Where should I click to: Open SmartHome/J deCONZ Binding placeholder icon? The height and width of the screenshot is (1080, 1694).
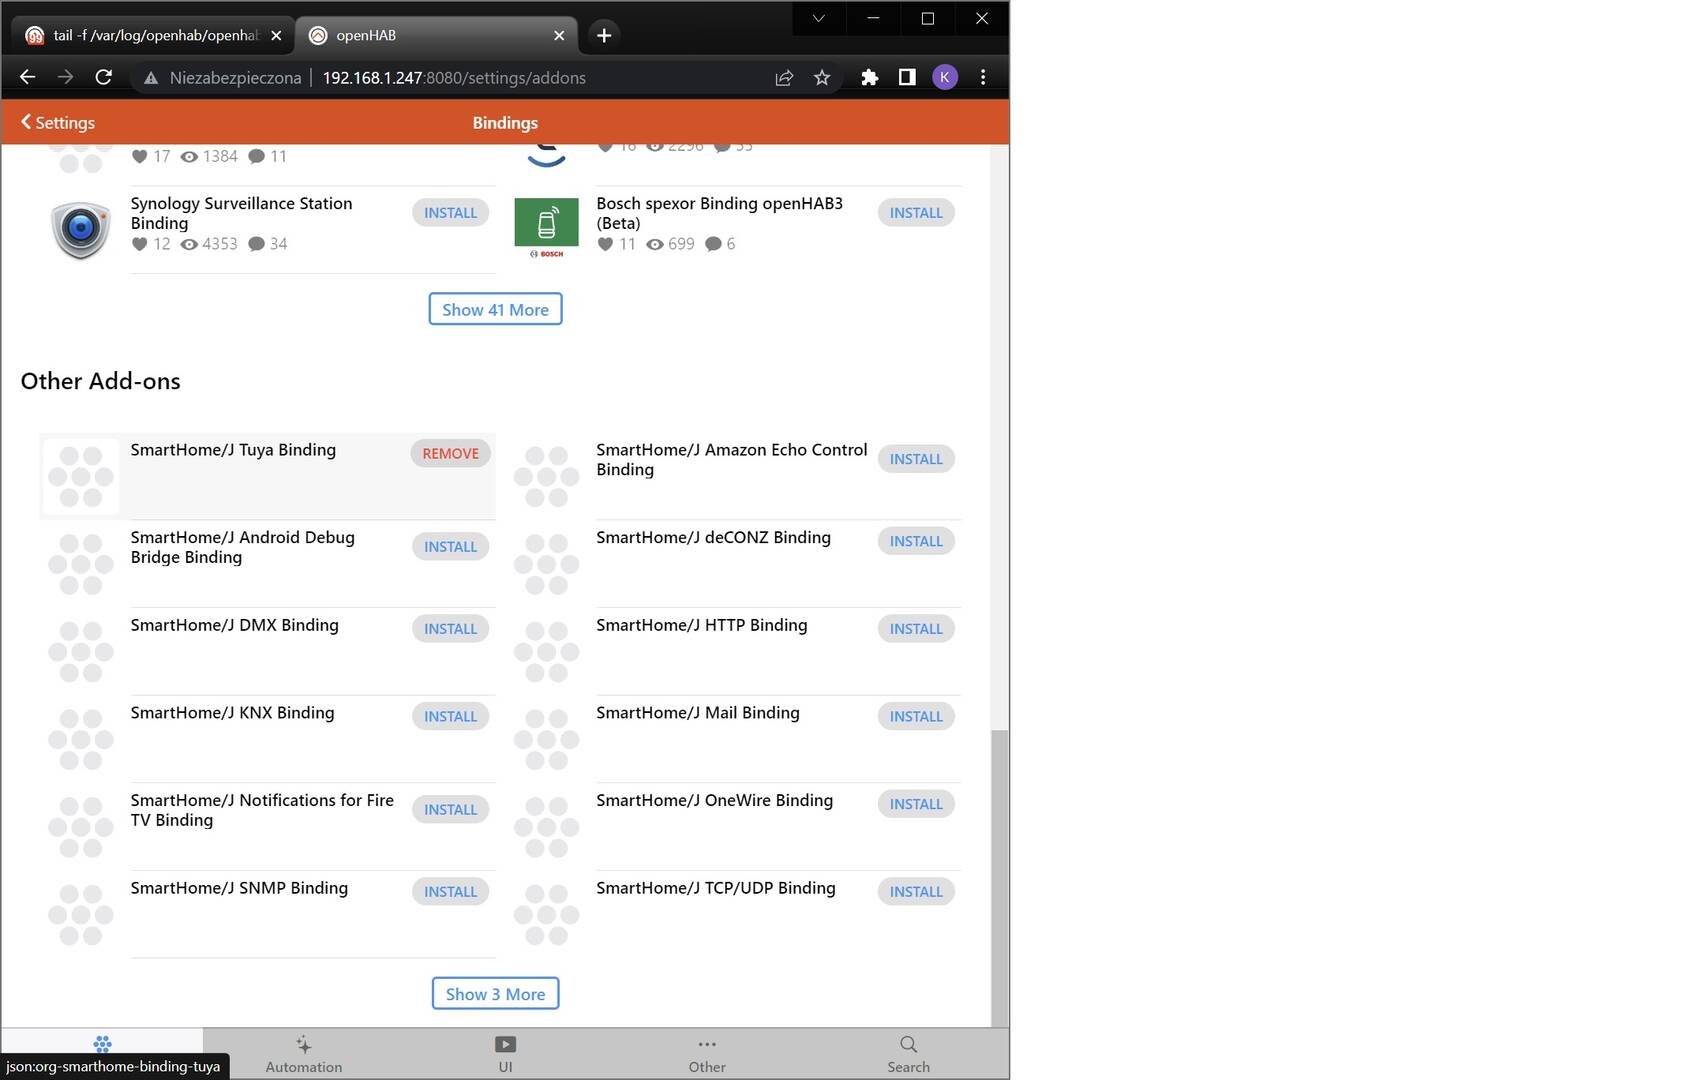coord(546,564)
